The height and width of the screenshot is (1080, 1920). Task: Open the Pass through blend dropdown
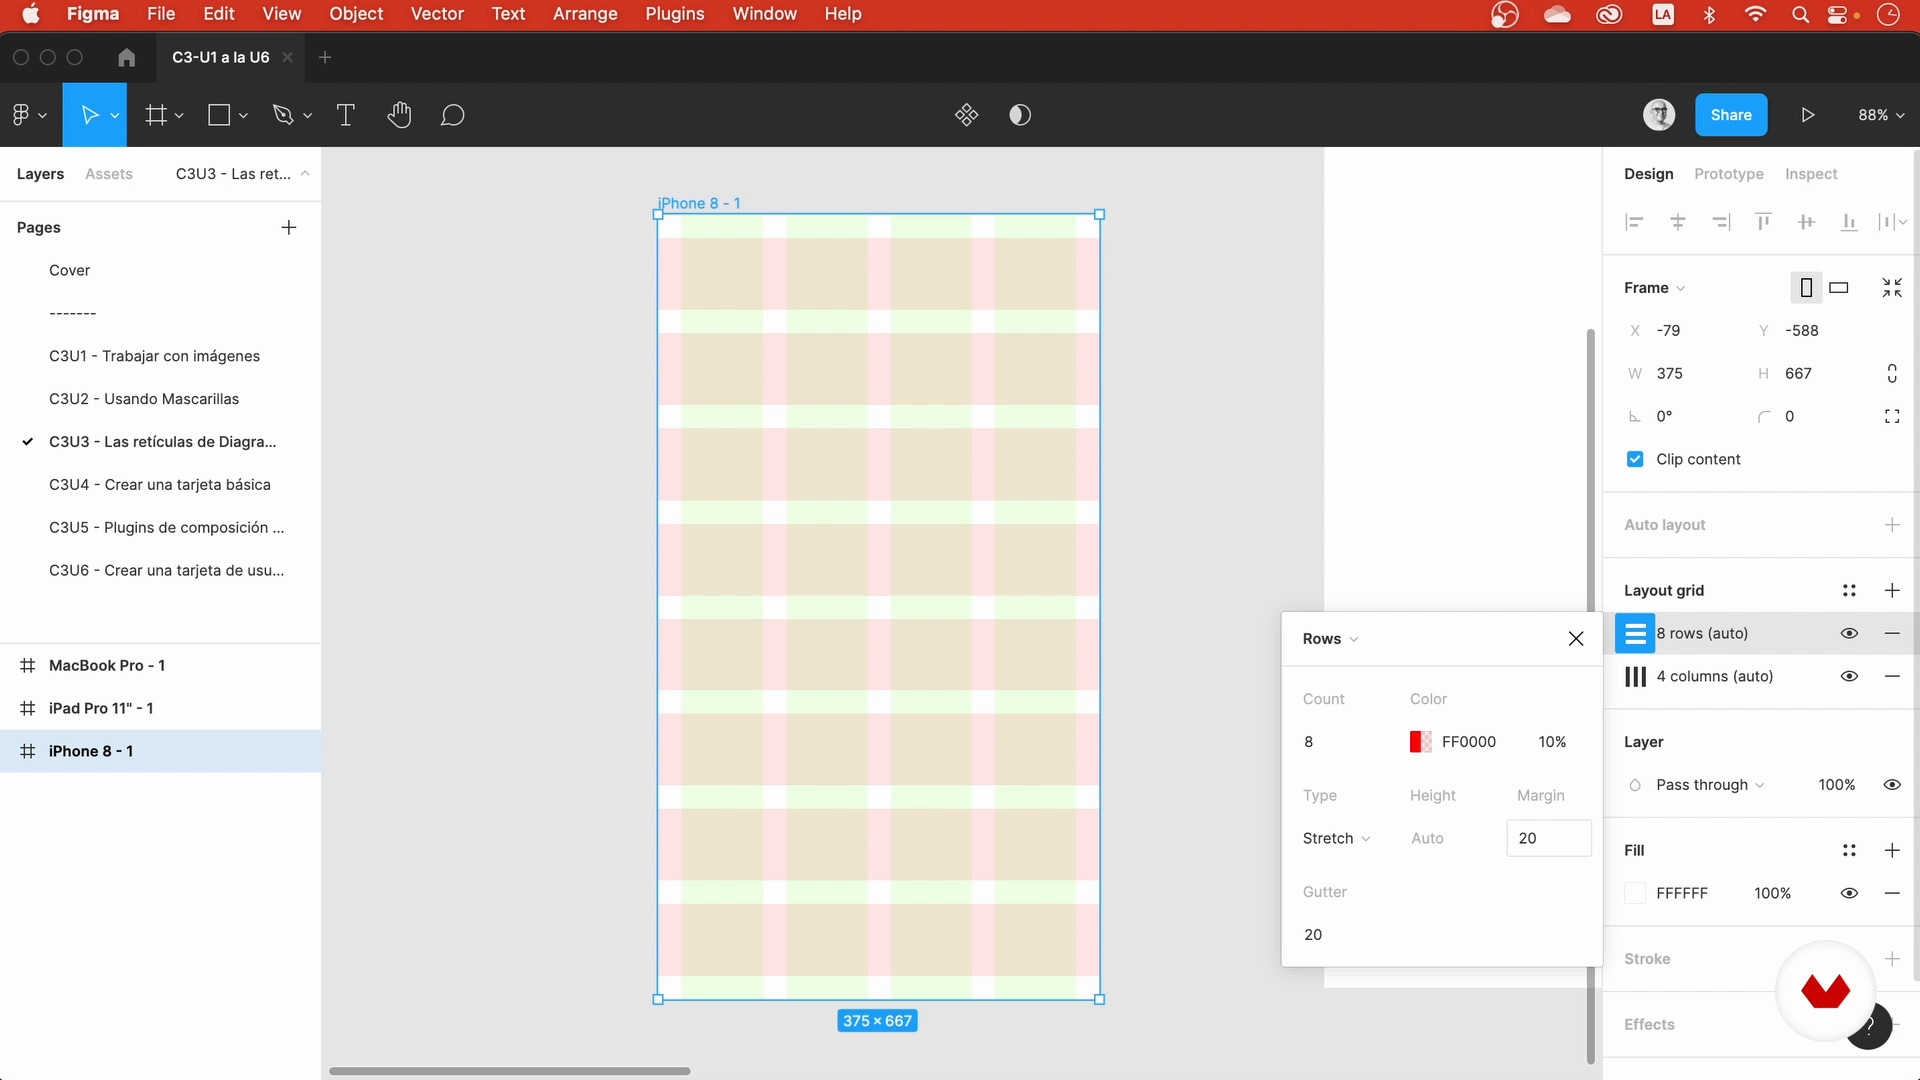[1709, 785]
